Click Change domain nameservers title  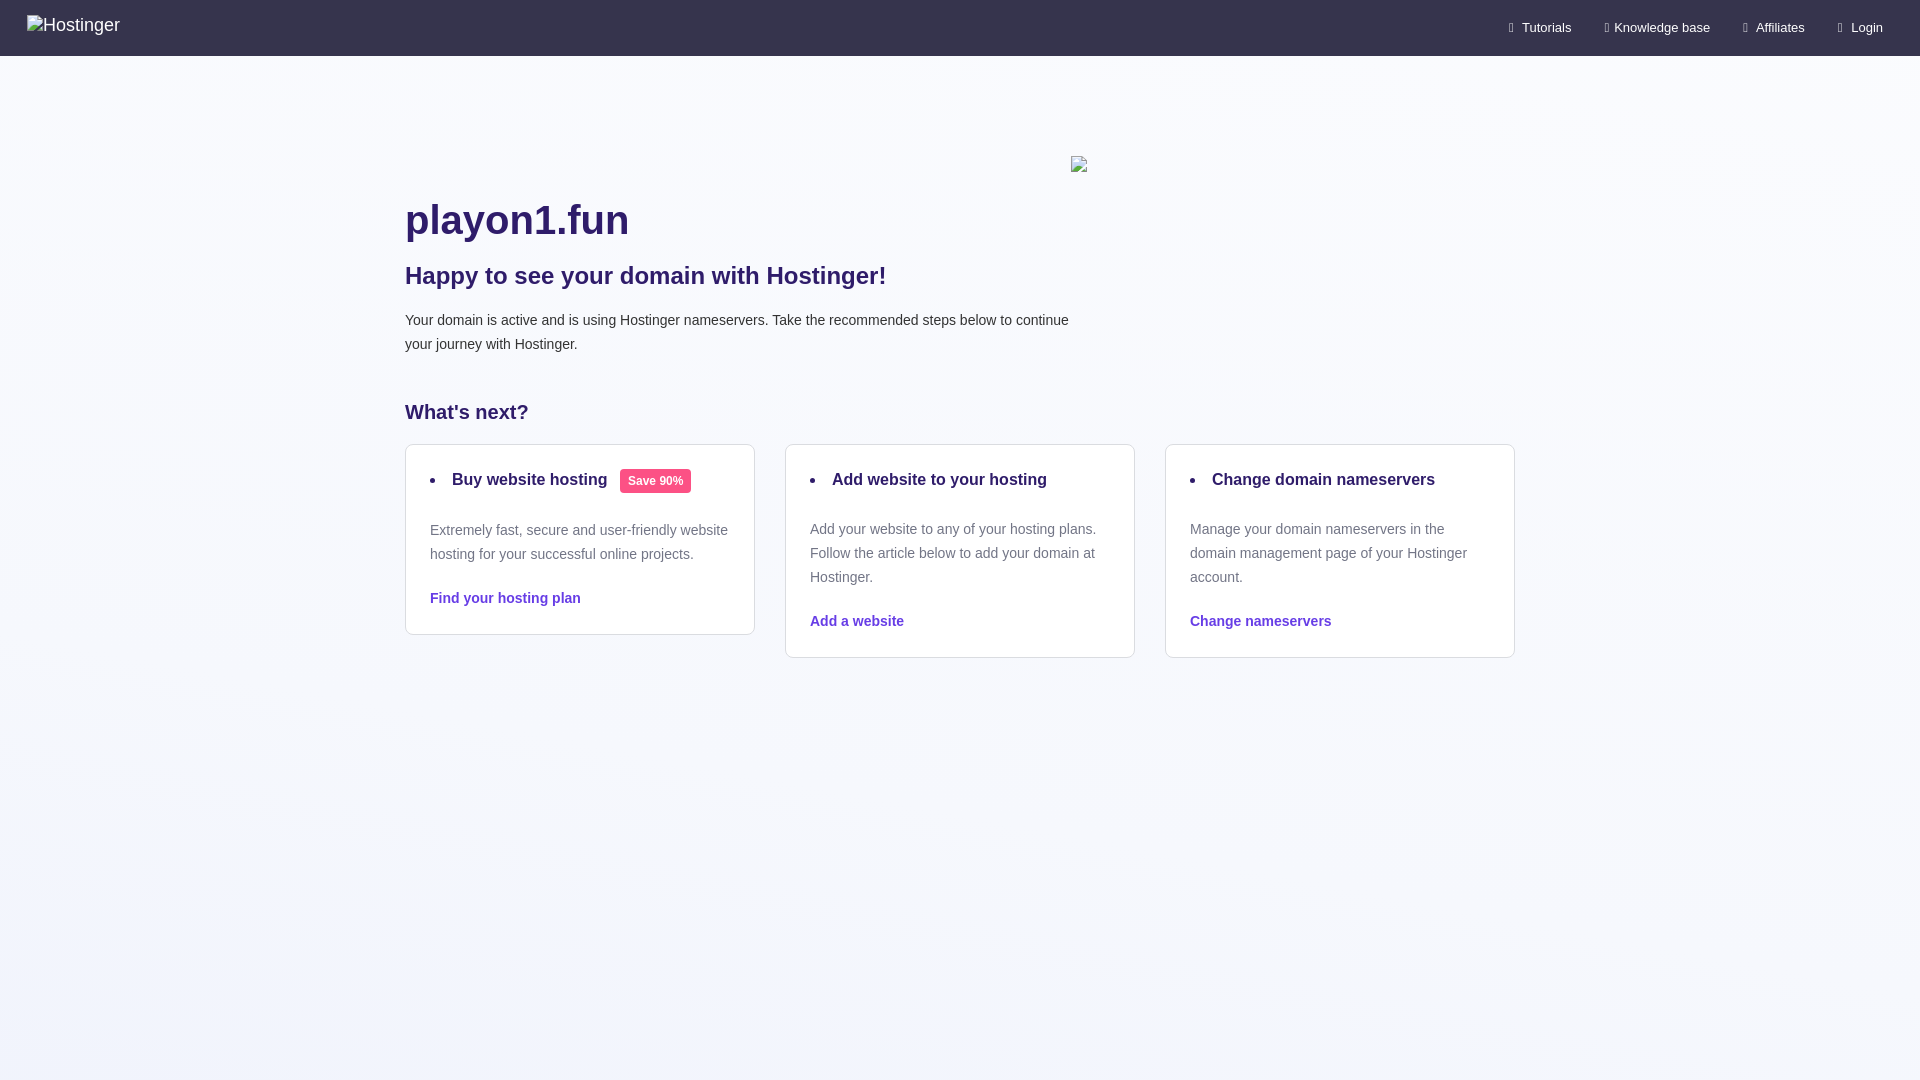coord(1323,480)
